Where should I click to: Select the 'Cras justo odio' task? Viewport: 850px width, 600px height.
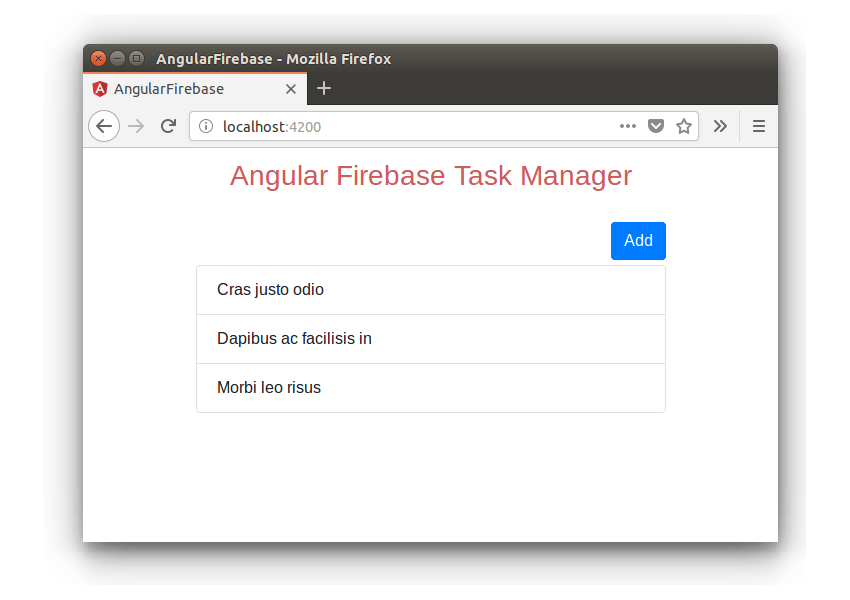click(x=431, y=290)
